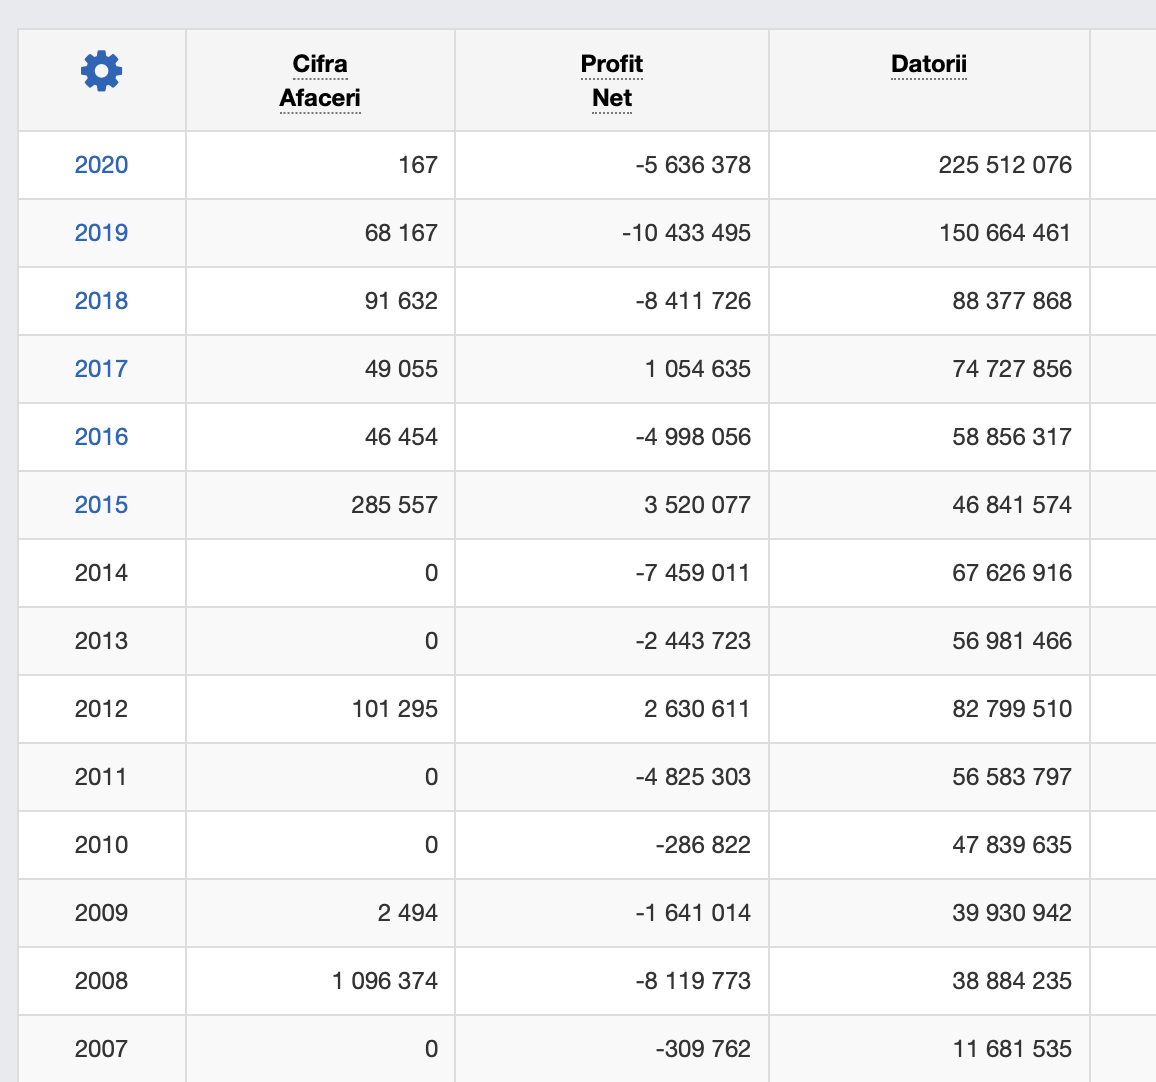The image size is (1156, 1082).
Task: Select the 2012 debt value 82 799 510
Action: pyautogui.click(x=1011, y=709)
